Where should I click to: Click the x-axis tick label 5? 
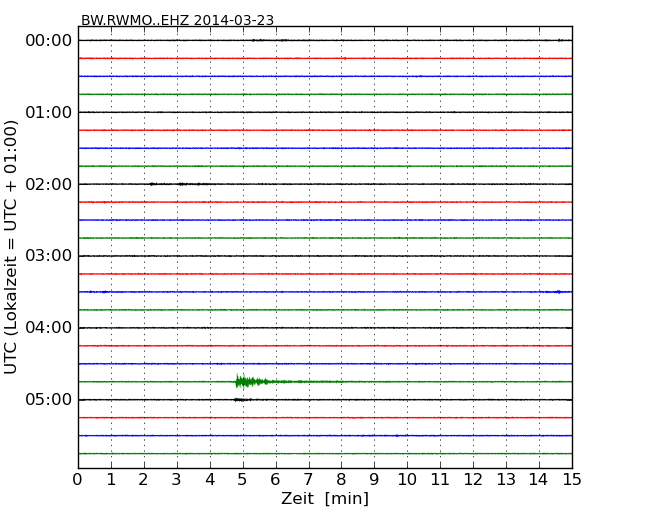pyautogui.click(x=243, y=480)
